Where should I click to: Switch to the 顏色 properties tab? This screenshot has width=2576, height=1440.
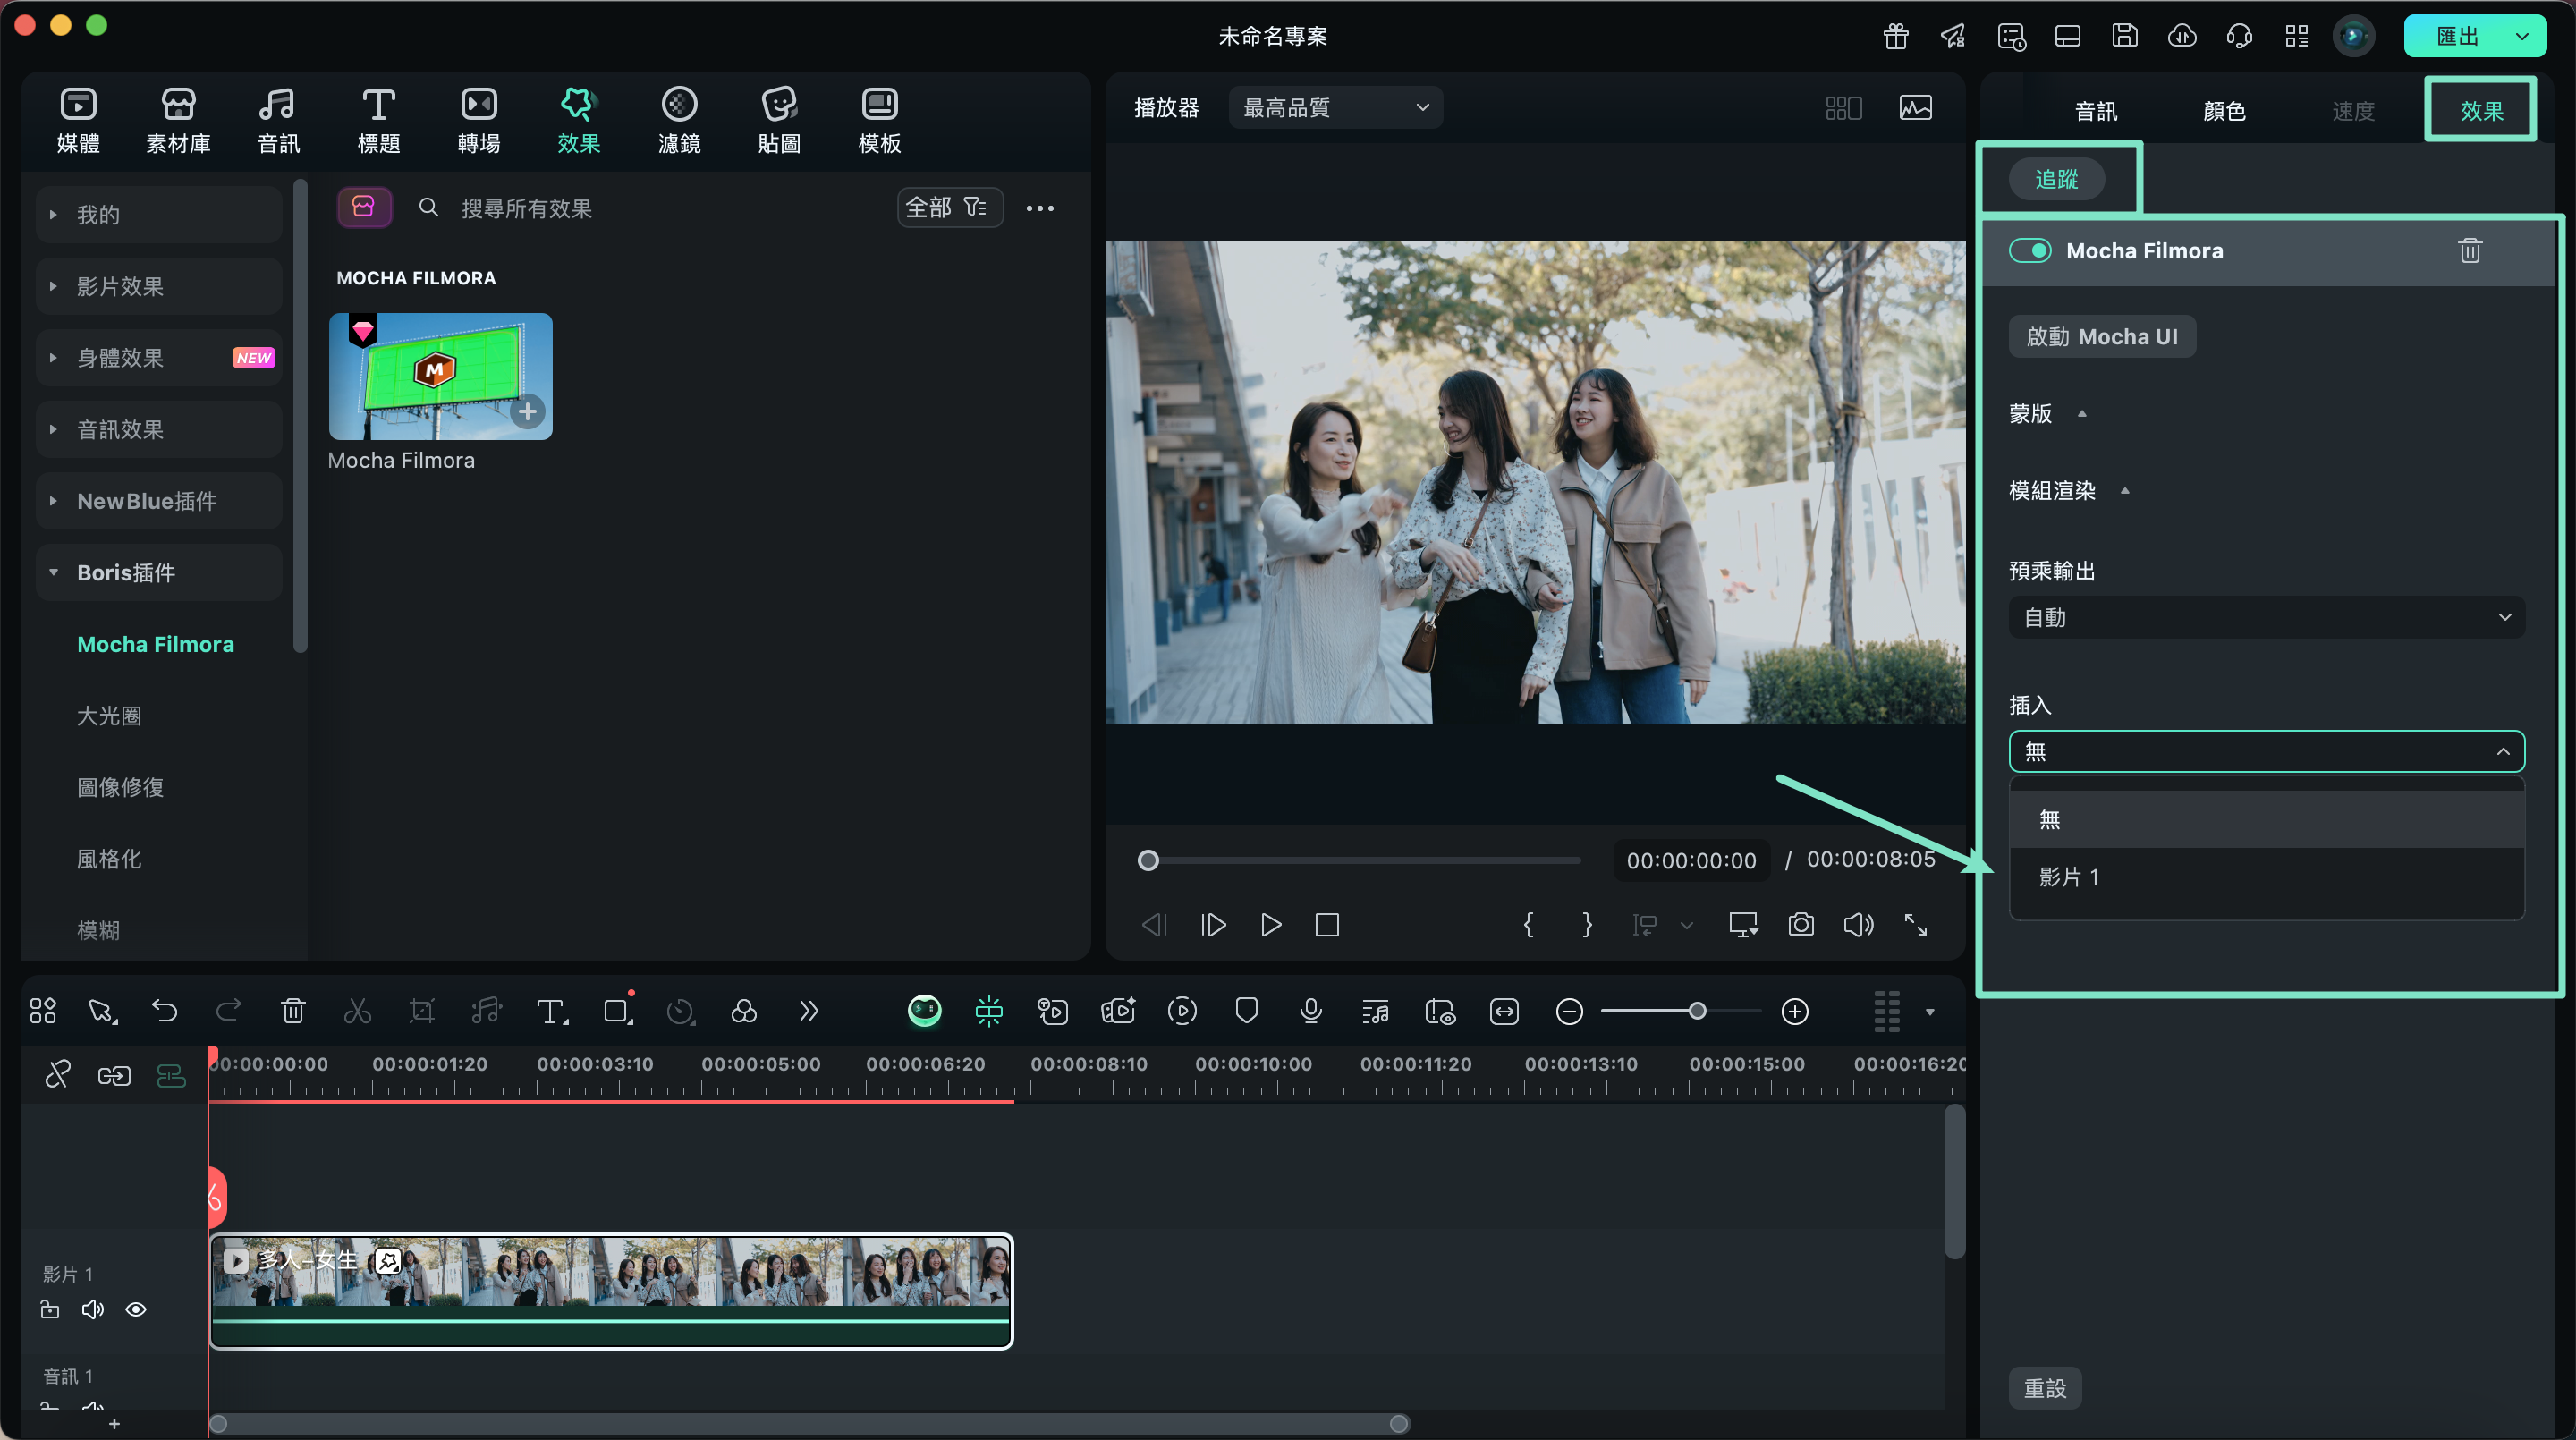tap(2224, 111)
